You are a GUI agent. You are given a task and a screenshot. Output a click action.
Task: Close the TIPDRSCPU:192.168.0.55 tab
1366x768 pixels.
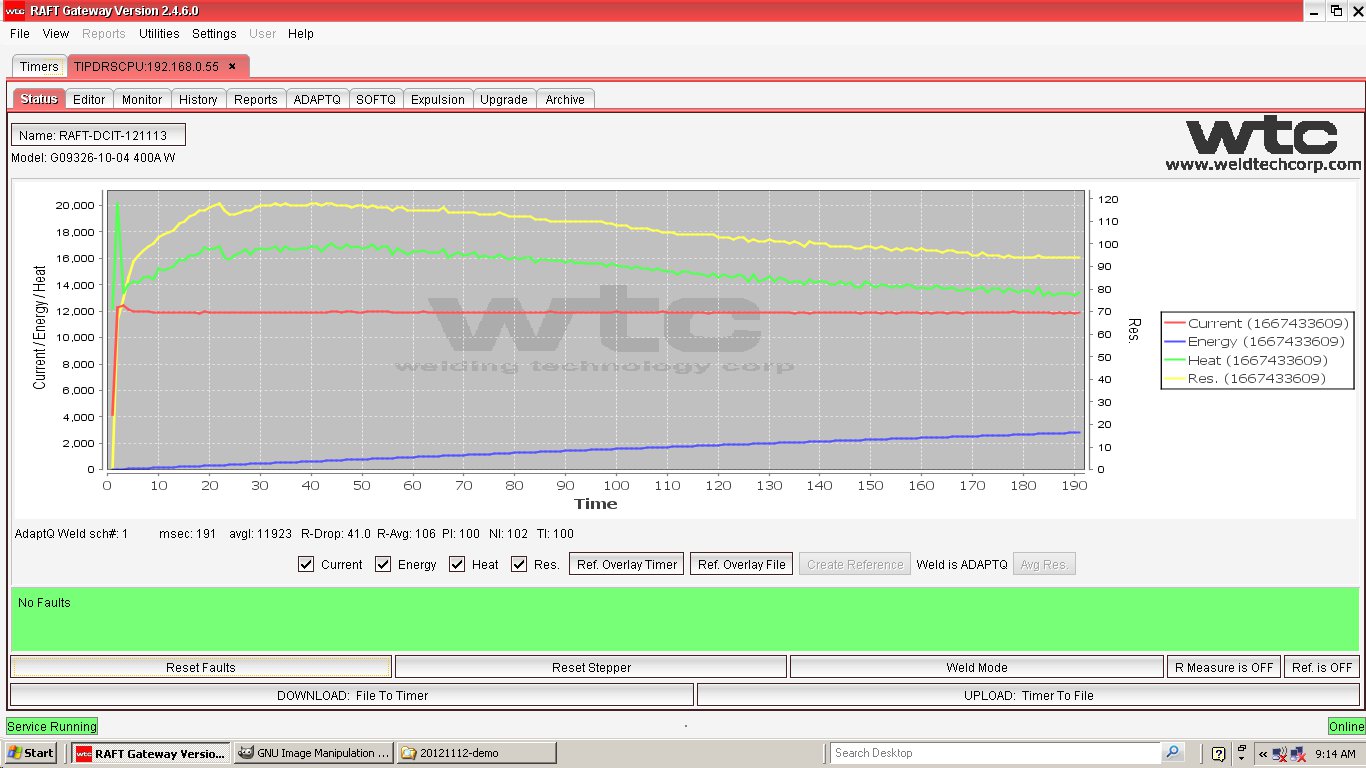(232, 66)
